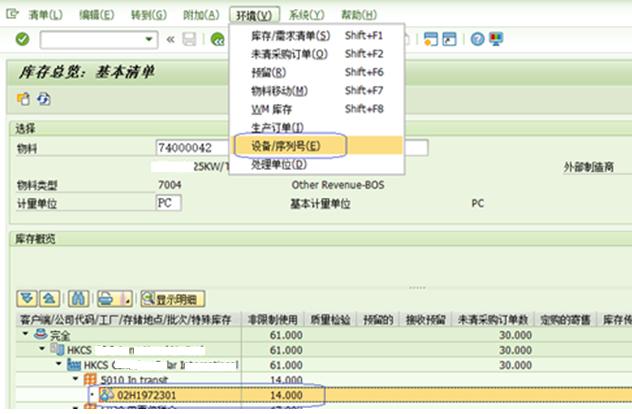Click the binoculars find icon

78,299
